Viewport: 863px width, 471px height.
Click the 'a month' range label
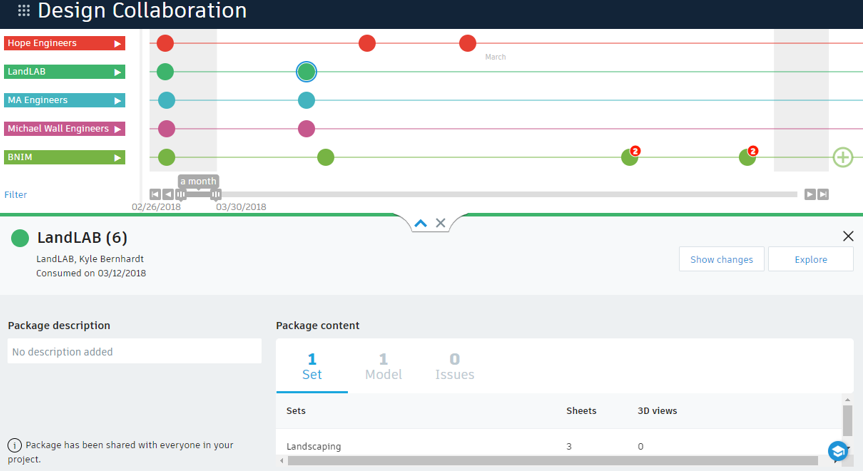tap(198, 181)
